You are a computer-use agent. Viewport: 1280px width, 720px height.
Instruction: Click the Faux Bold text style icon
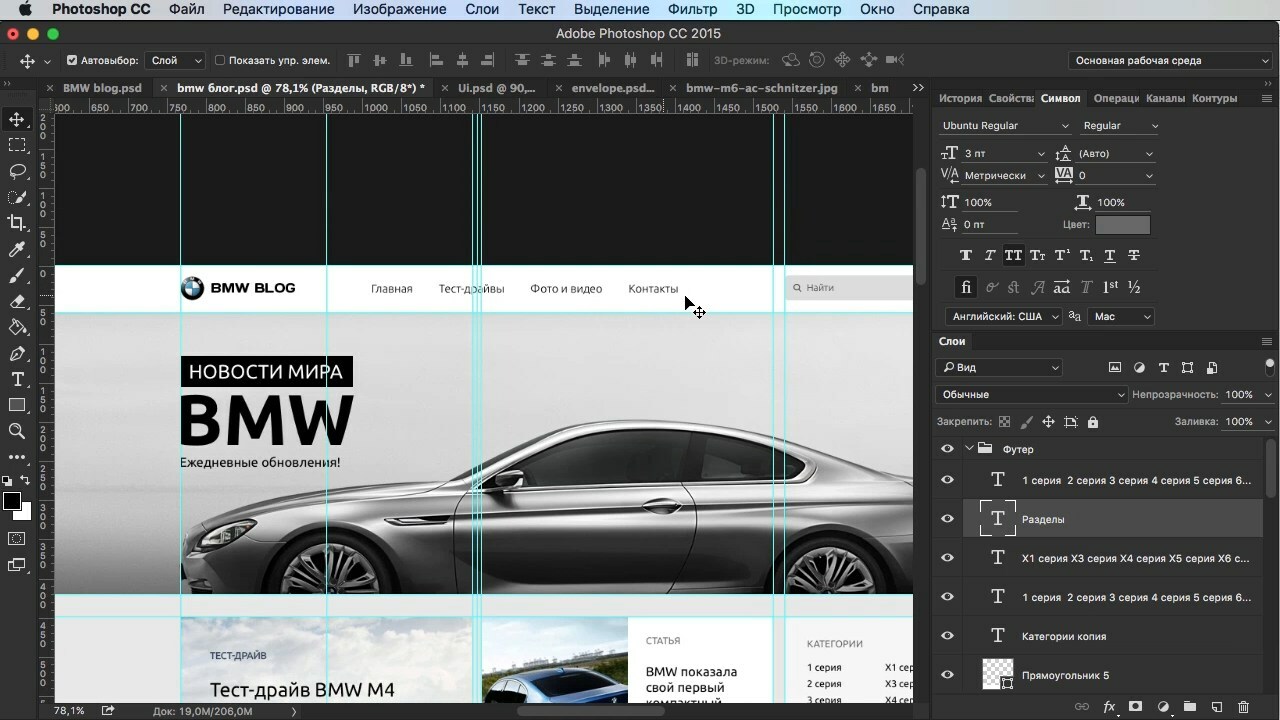point(966,255)
